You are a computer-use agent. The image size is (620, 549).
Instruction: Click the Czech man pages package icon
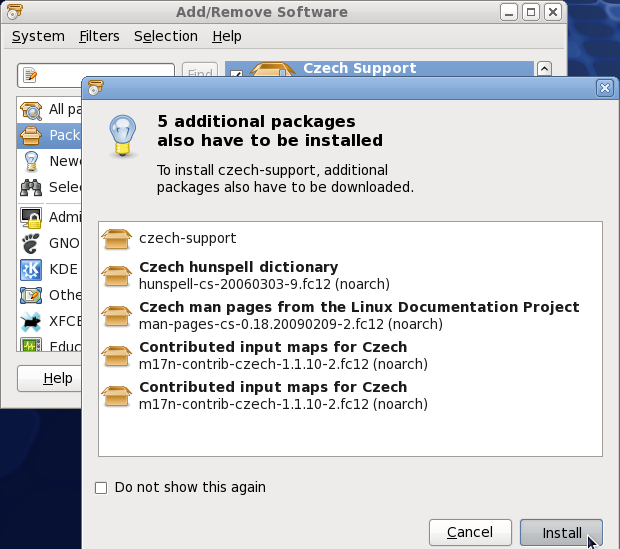click(x=118, y=315)
